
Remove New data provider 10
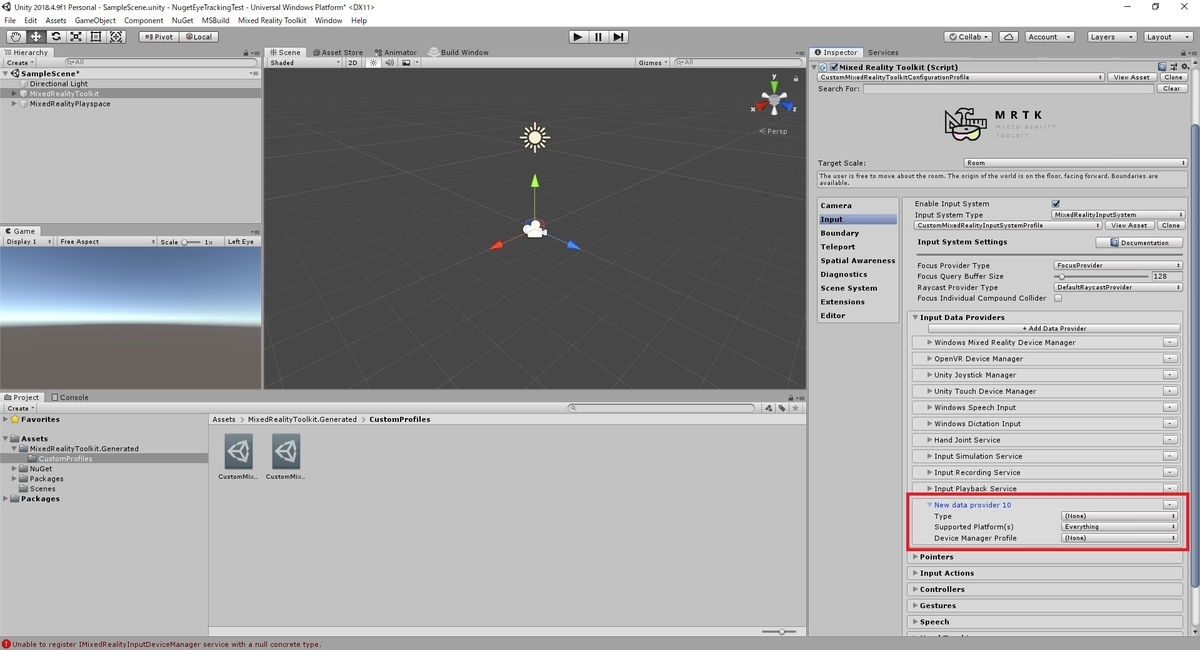(x=1170, y=505)
